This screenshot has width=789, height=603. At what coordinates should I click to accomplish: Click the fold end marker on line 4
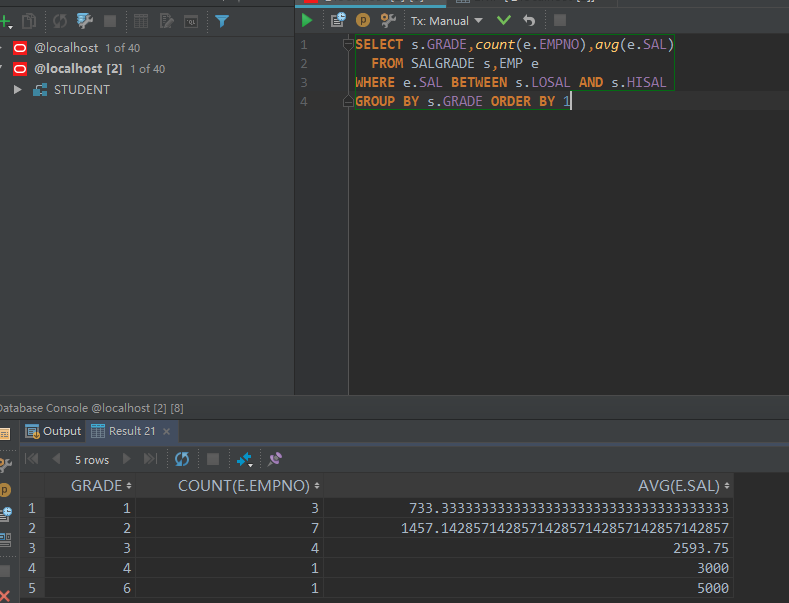pos(348,102)
